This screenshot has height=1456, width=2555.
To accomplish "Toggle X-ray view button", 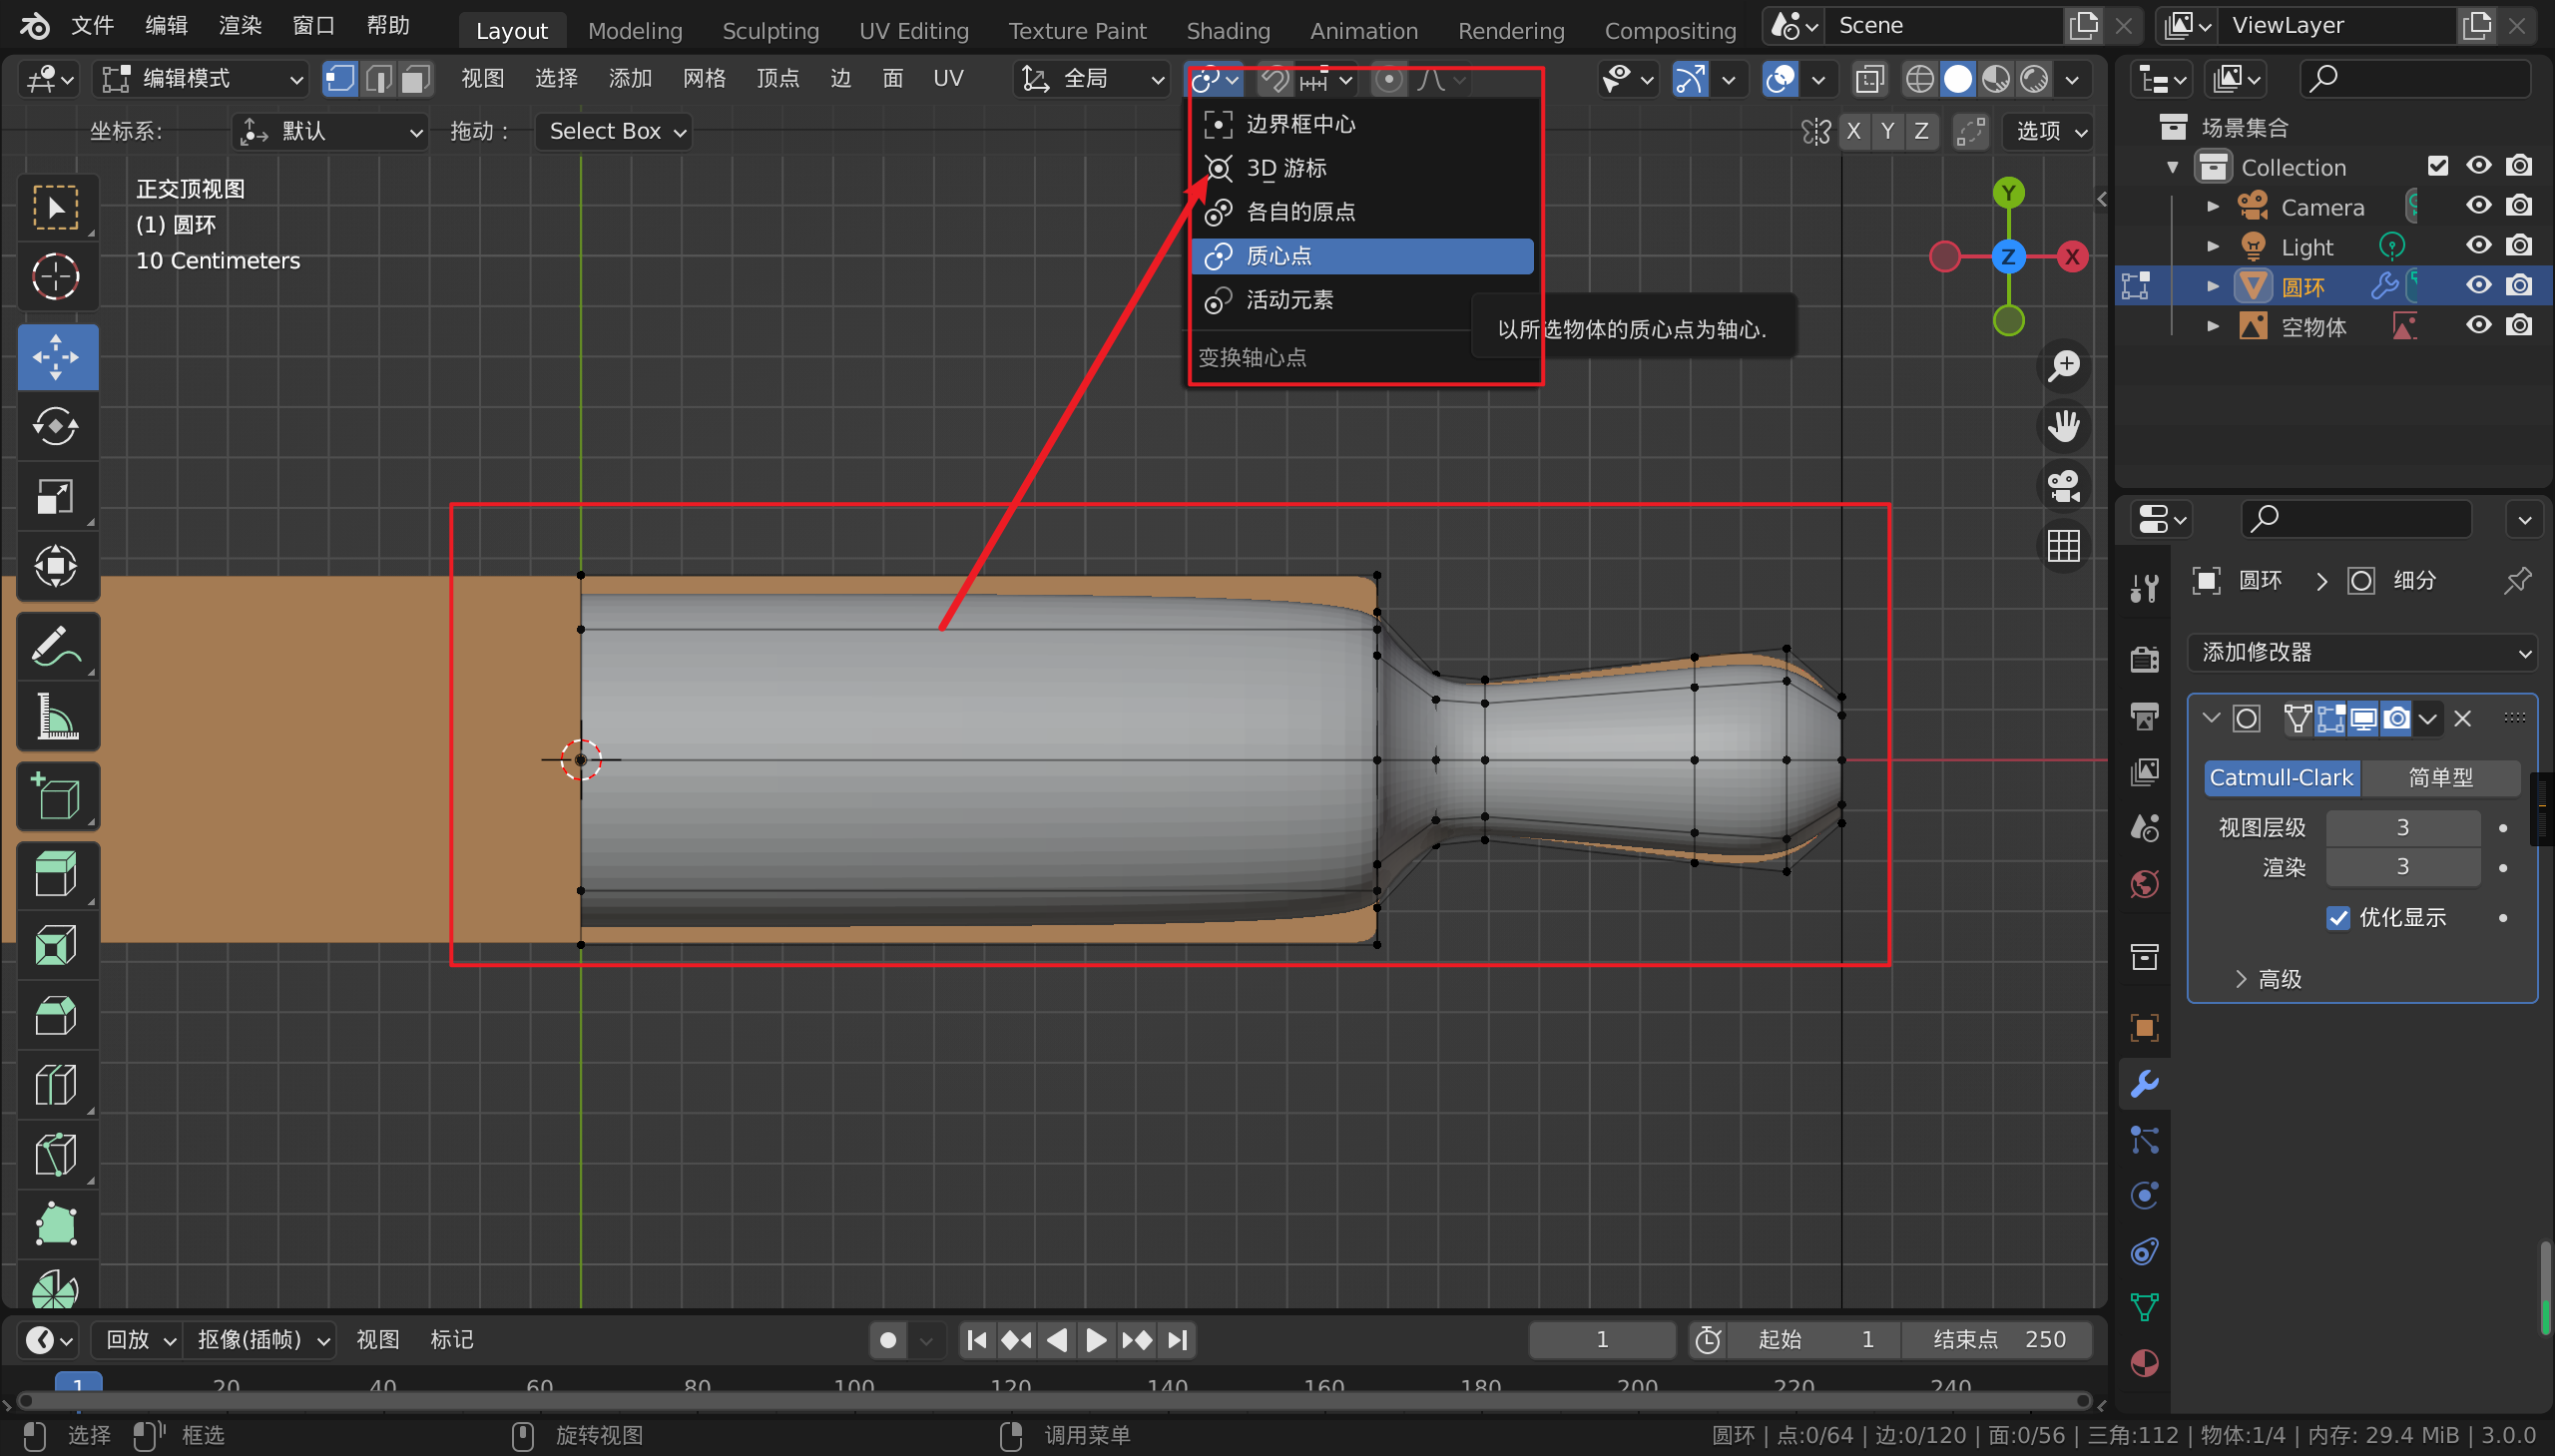I will tap(1869, 79).
